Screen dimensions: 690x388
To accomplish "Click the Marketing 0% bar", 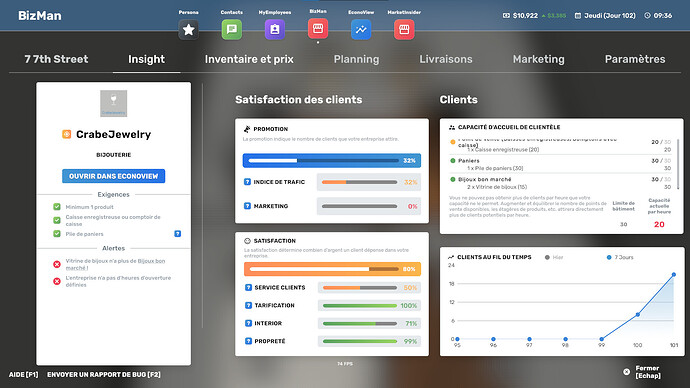I will pyautogui.click(x=369, y=206).
